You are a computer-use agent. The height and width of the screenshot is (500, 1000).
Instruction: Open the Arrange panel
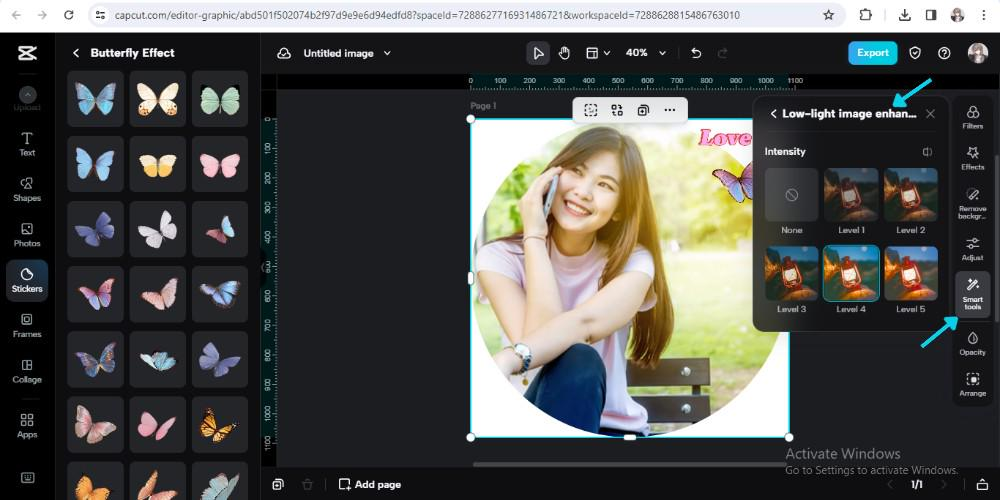pyautogui.click(x=973, y=385)
